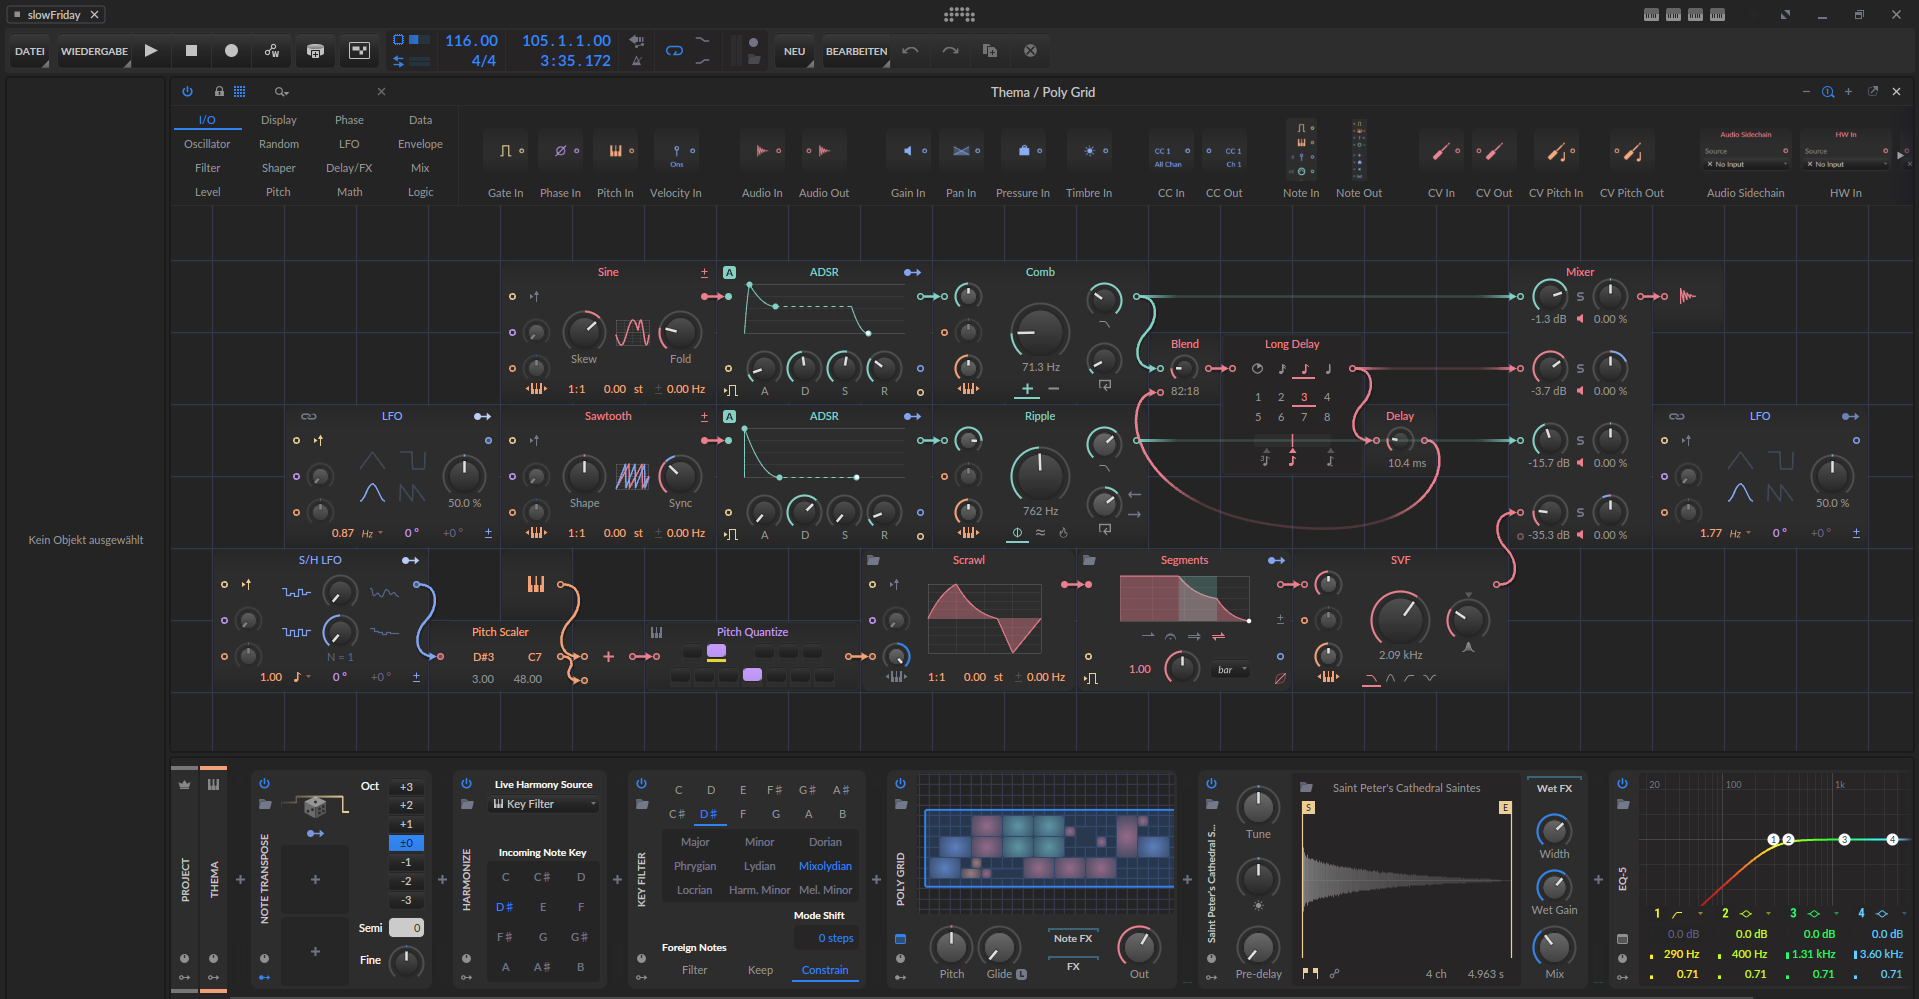1919x999 pixels.
Task: Toggle the lock icon in grid header
Action: click(x=219, y=91)
